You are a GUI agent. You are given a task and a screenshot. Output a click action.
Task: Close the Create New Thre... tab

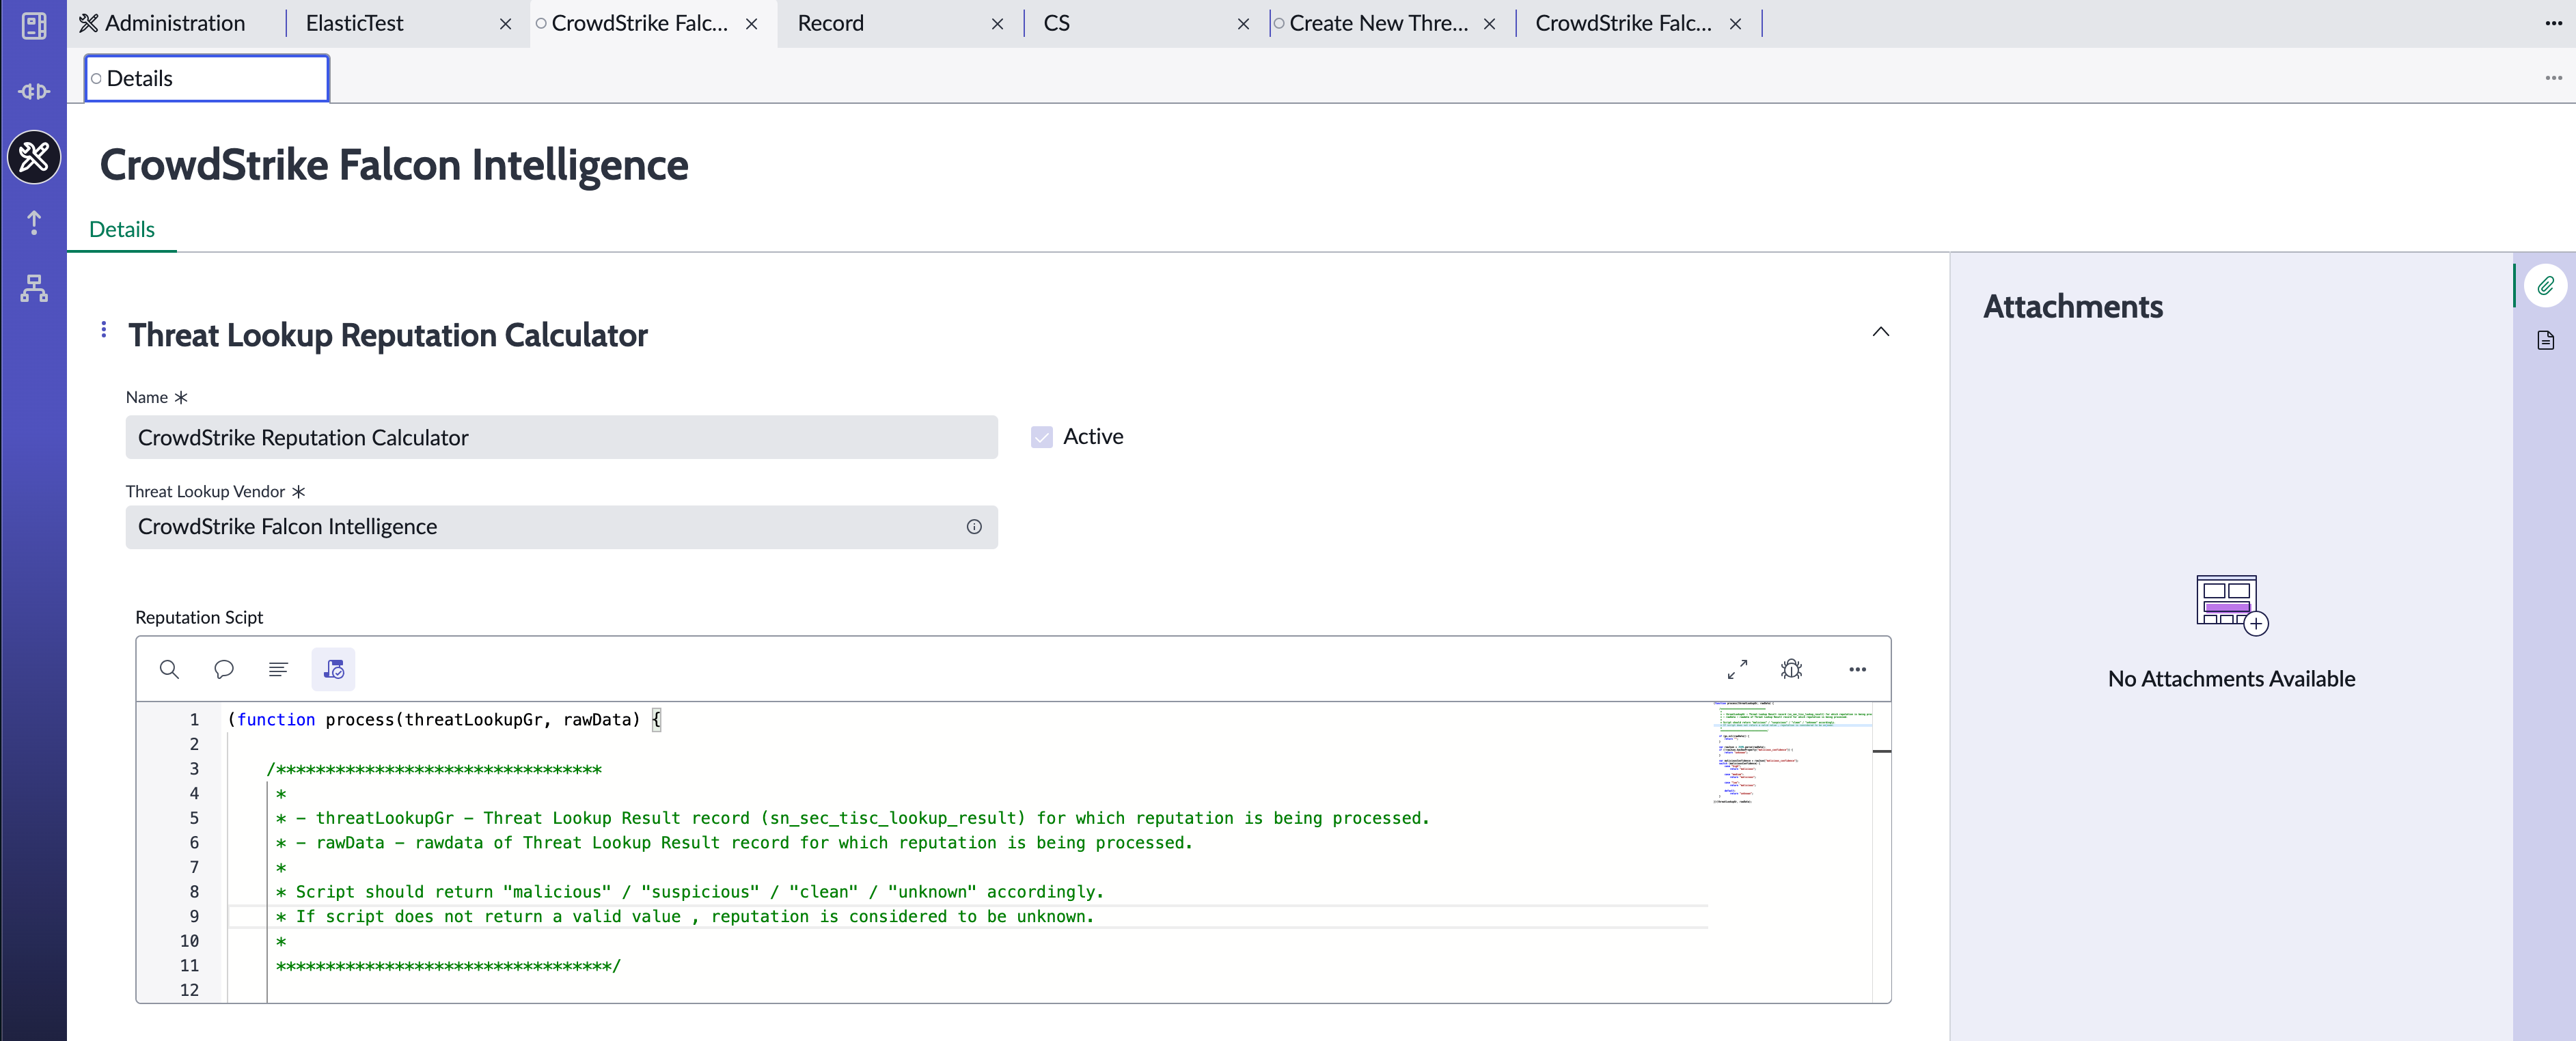point(1489,24)
